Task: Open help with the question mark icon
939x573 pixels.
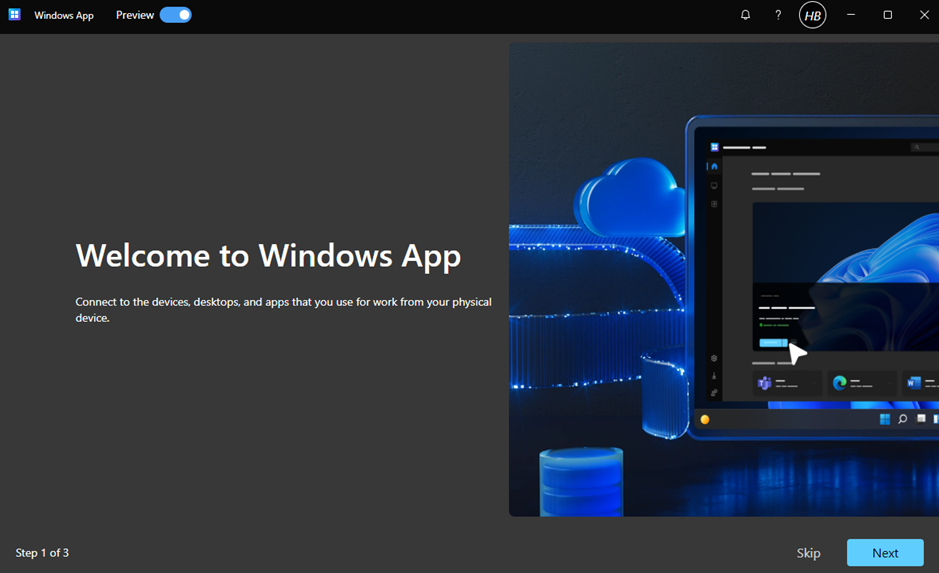Action: 778,15
